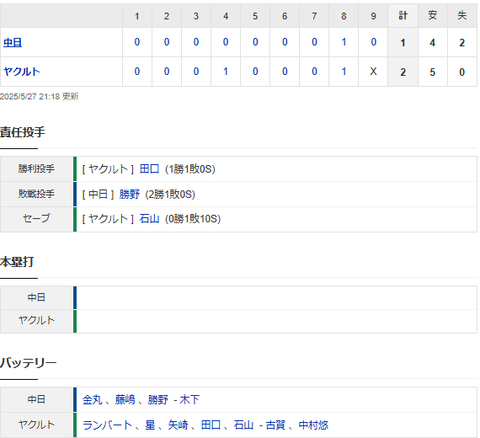Open winning pitcher 田口 profile

pyautogui.click(x=149, y=169)
